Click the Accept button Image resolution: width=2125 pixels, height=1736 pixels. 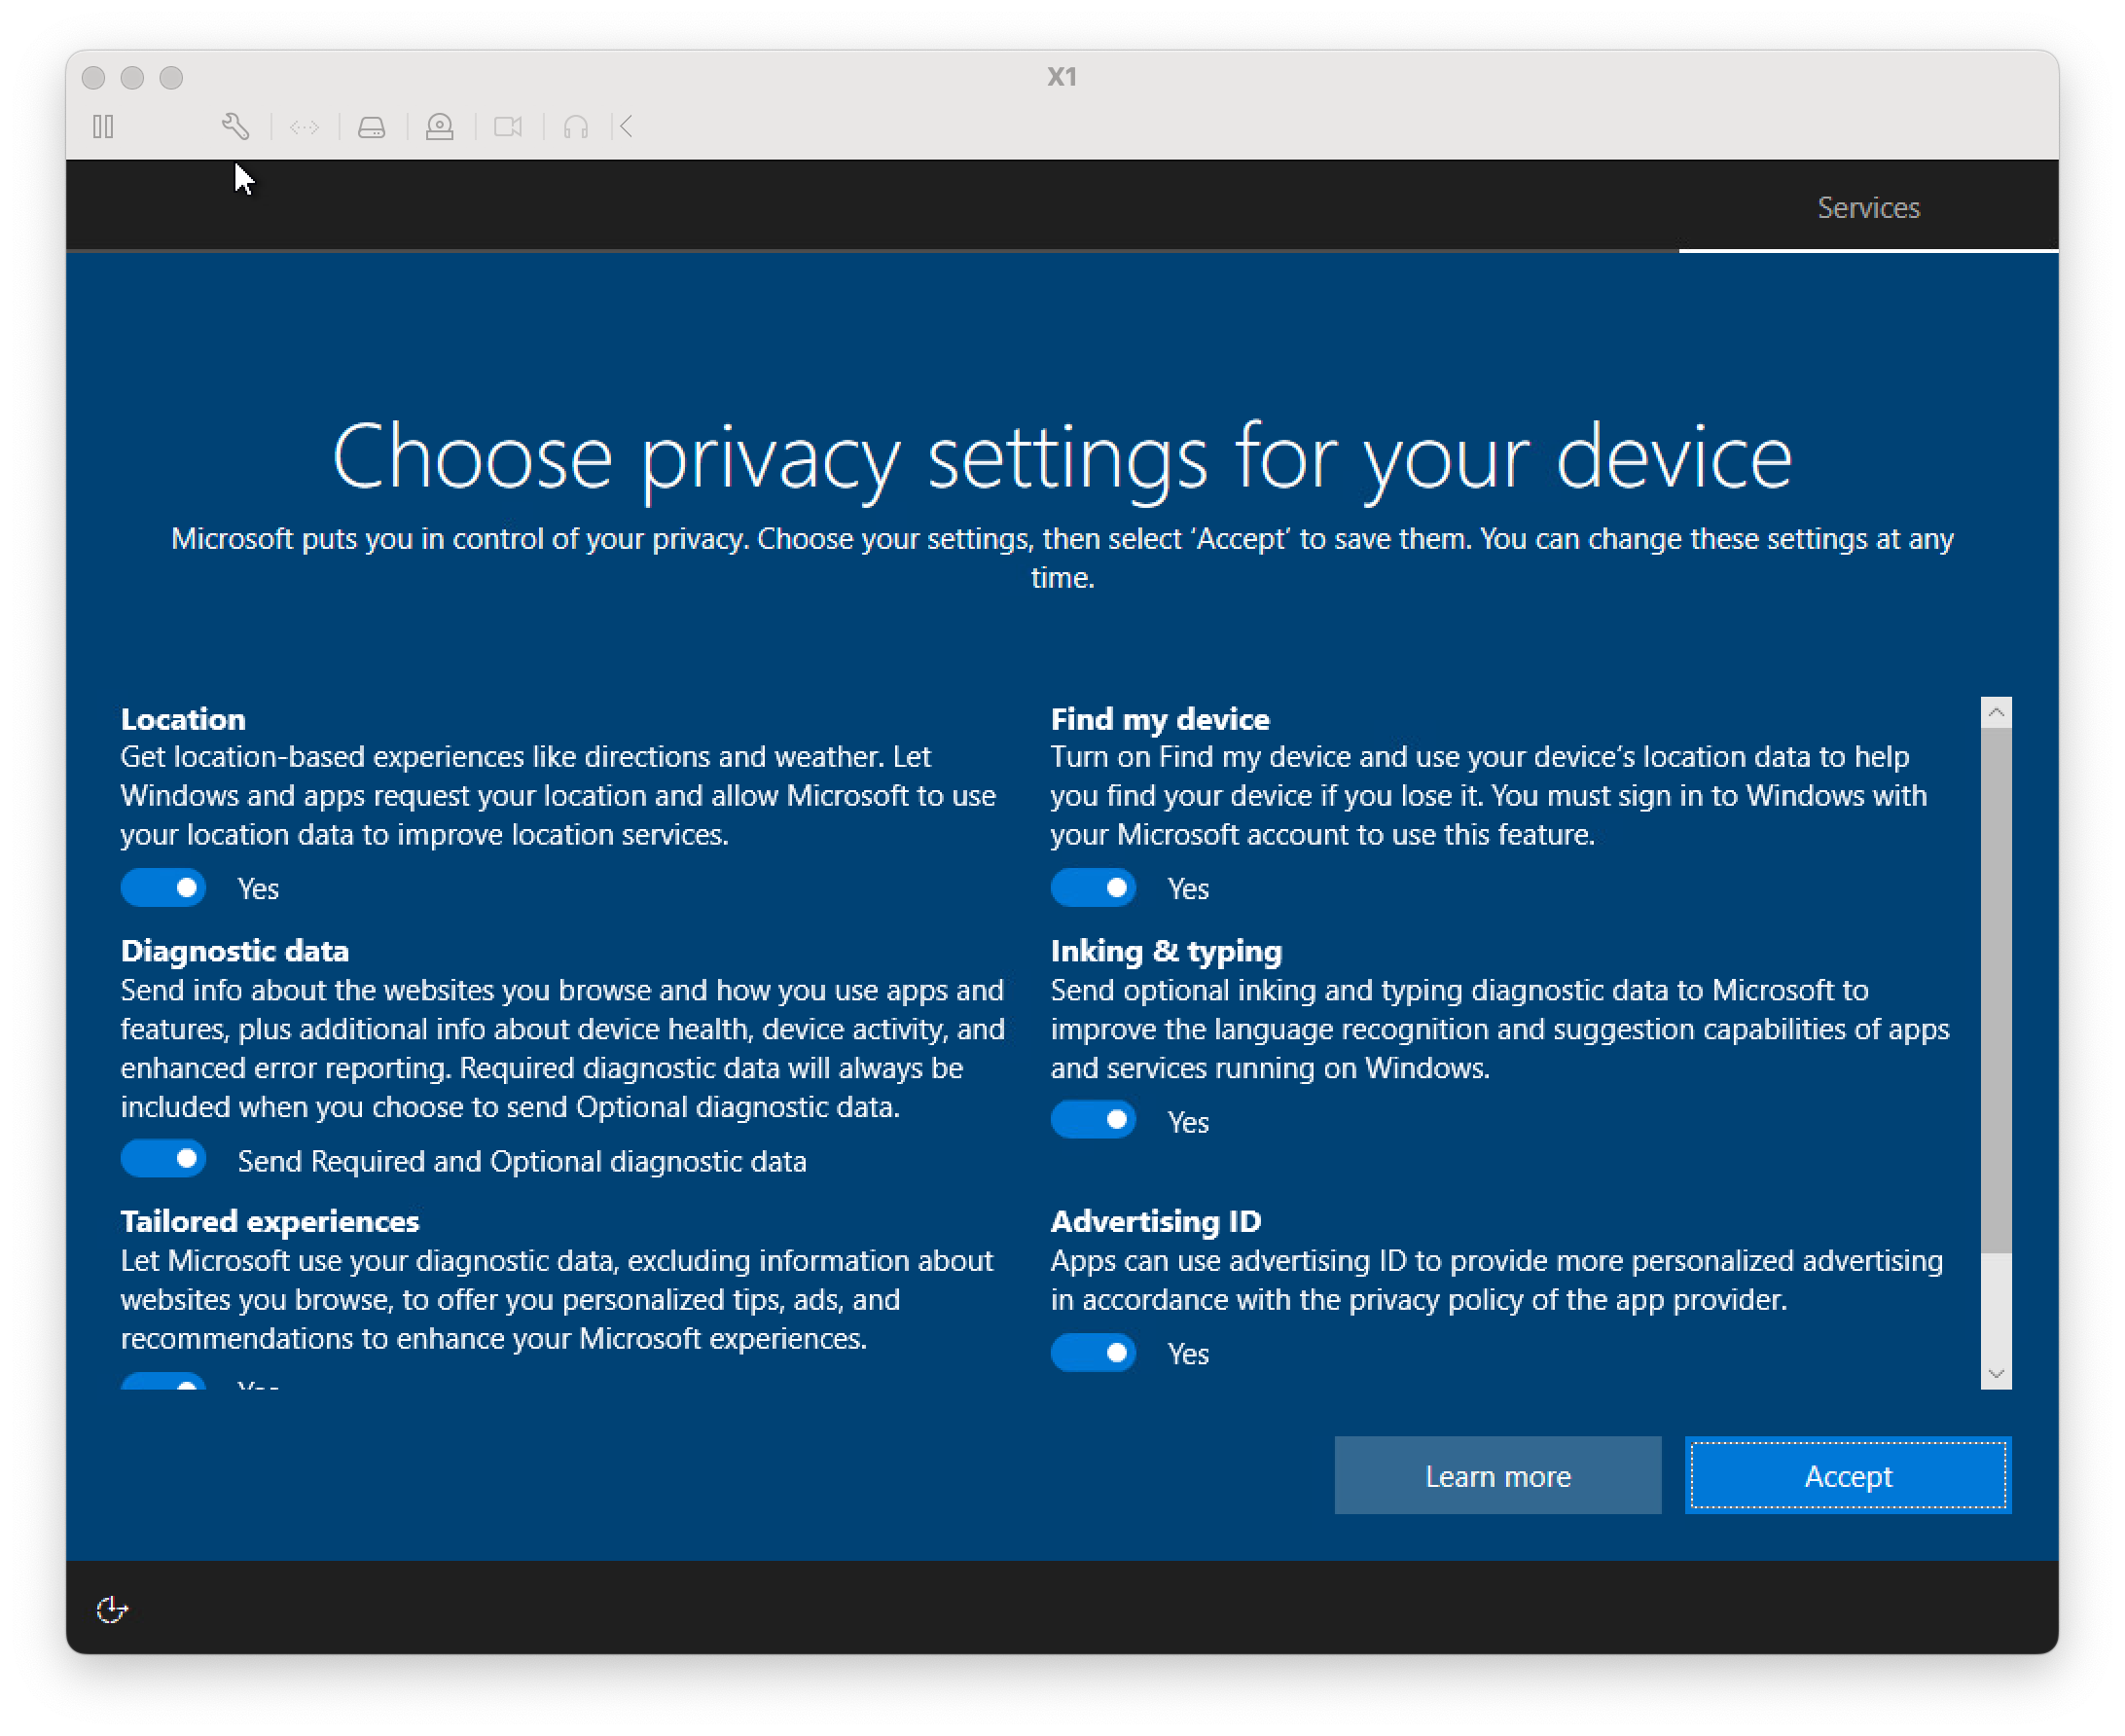(1846, 1476)
